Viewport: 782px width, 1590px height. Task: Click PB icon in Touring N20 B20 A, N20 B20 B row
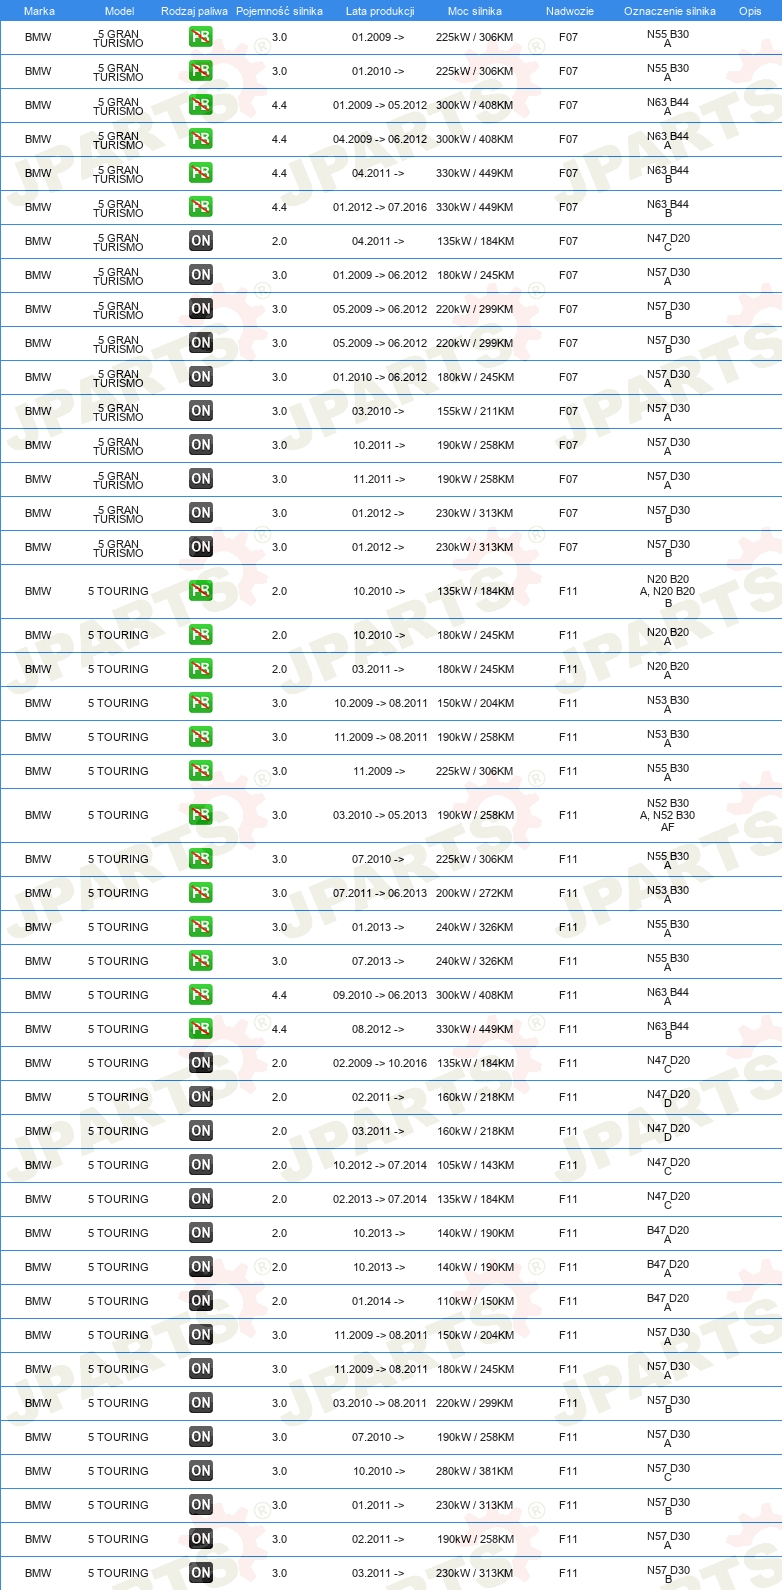click(x=201, y=591)
